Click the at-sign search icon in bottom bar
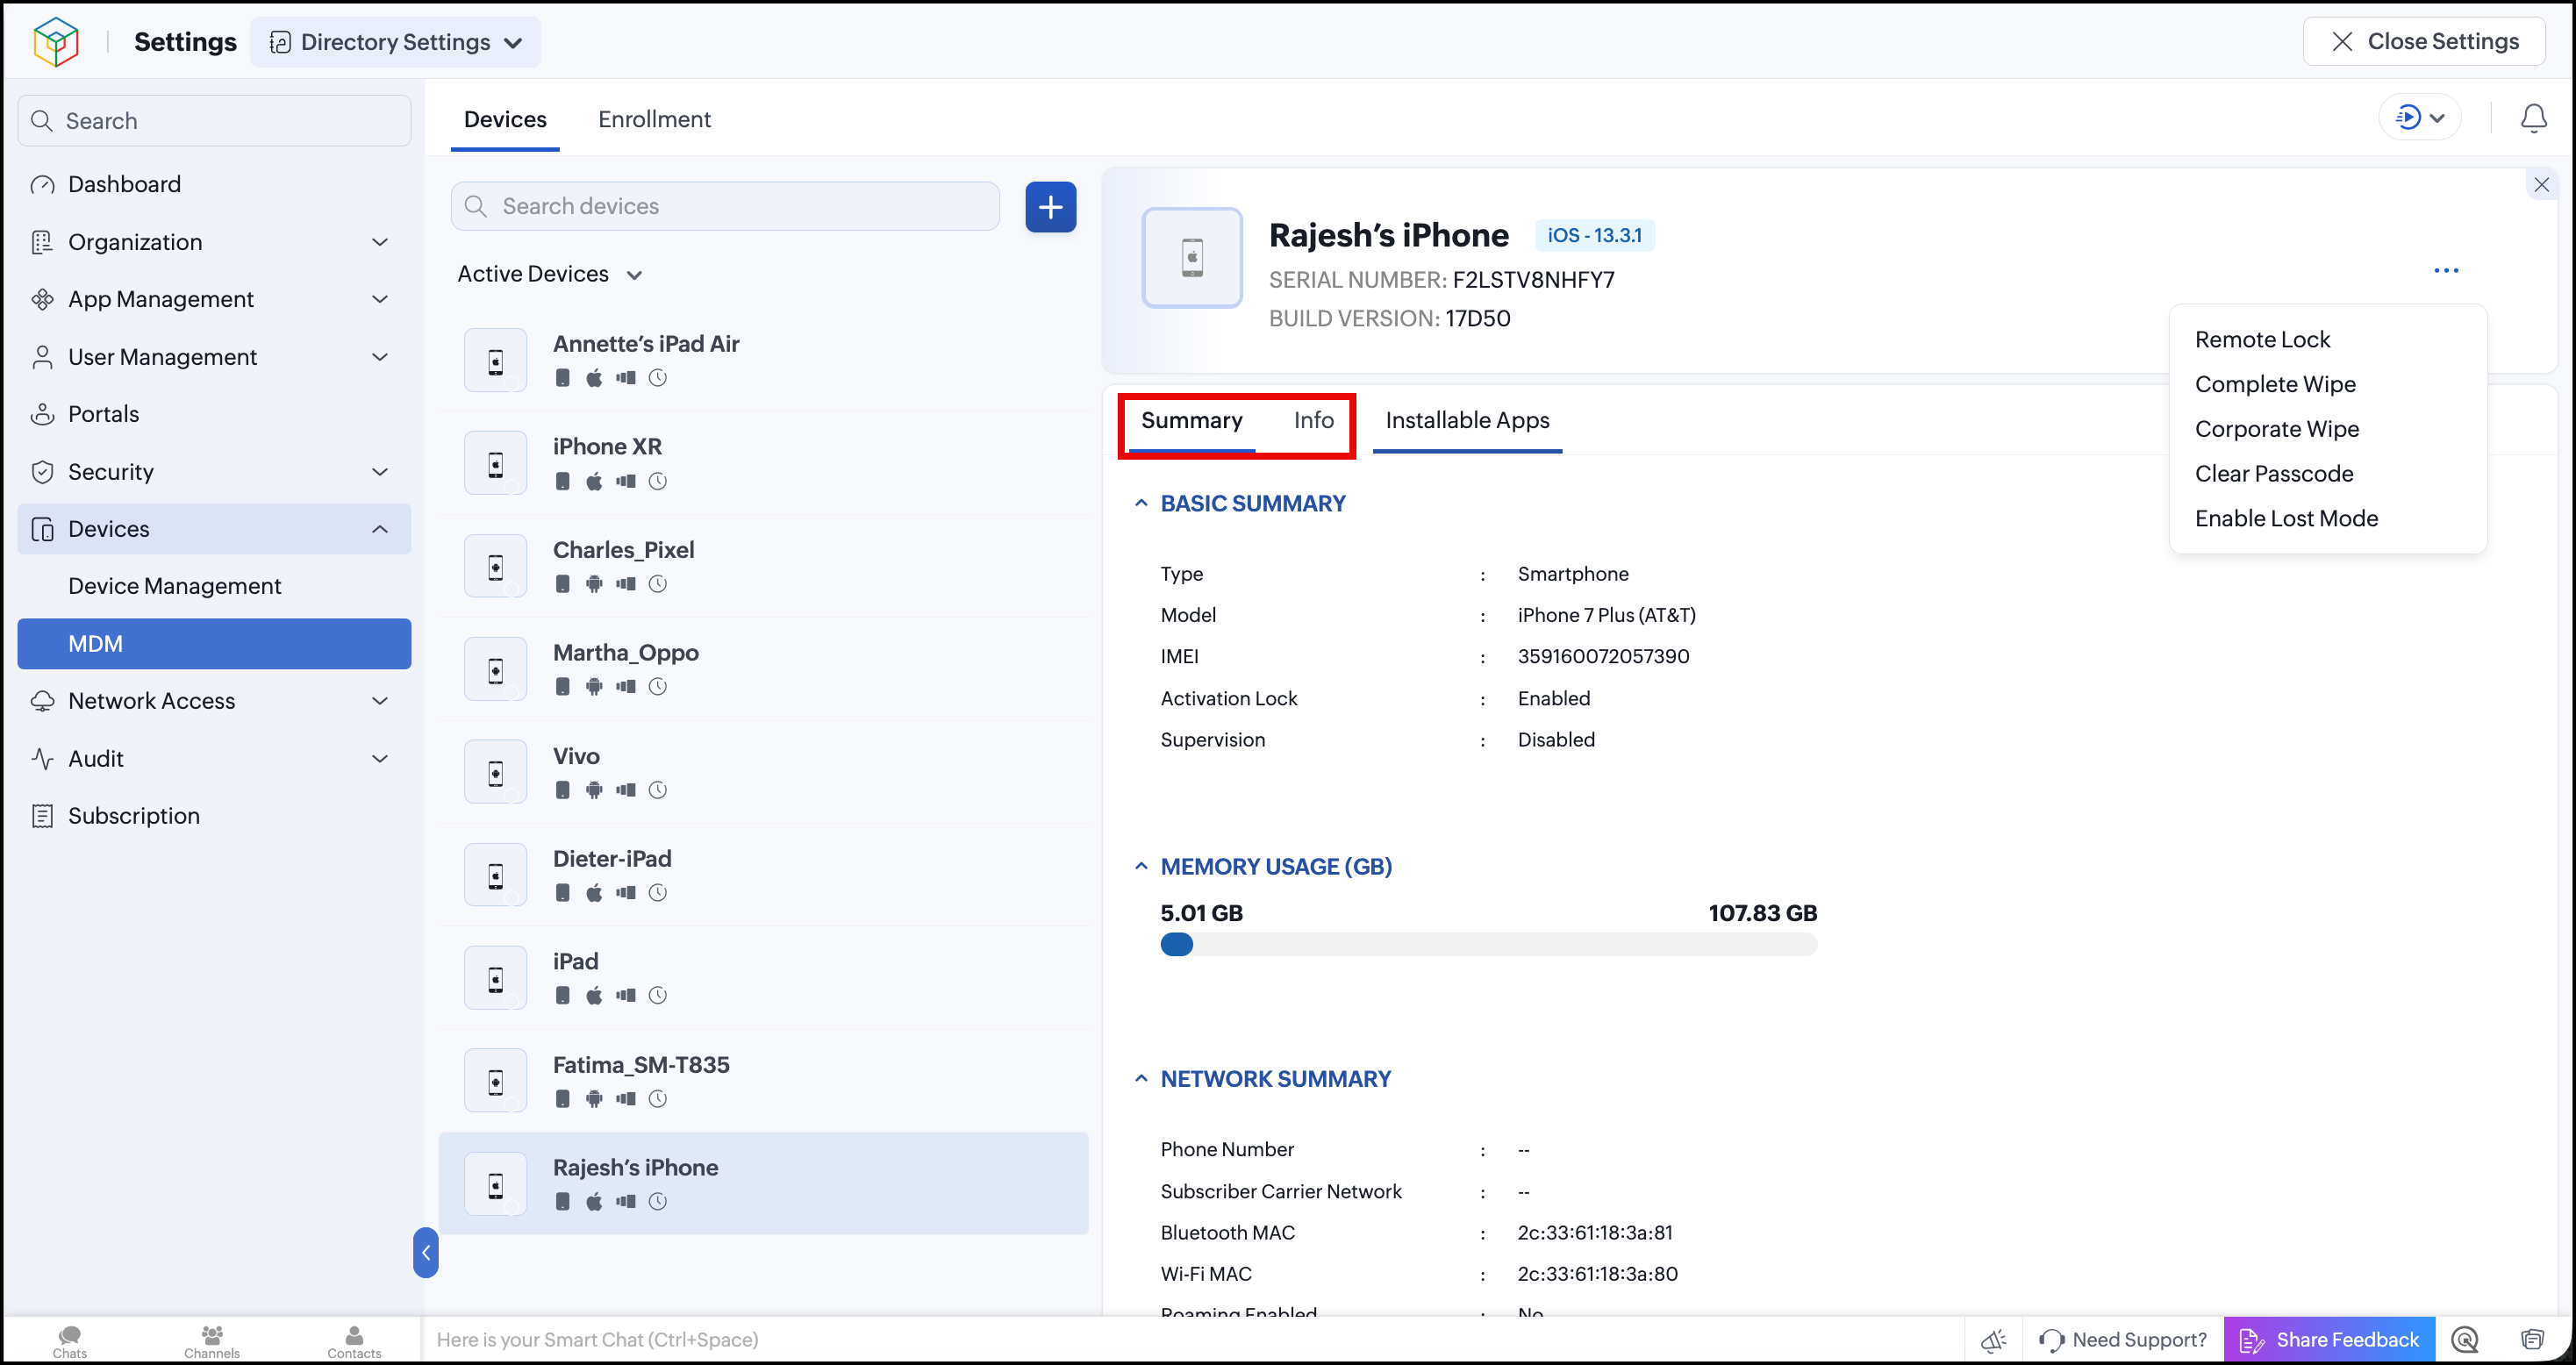 [x=2465, y=1340]
